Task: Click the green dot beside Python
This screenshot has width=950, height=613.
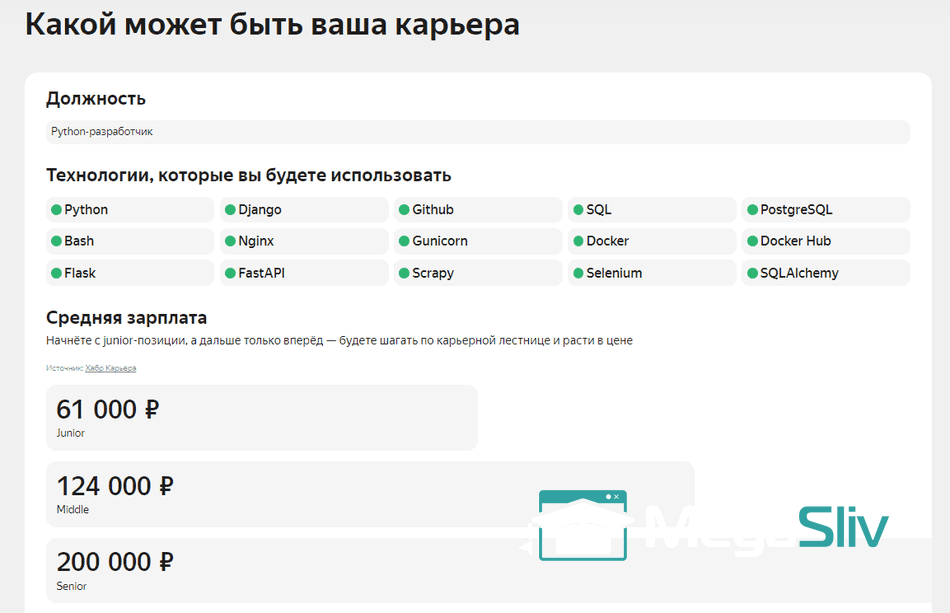Action: coord(57,210)
